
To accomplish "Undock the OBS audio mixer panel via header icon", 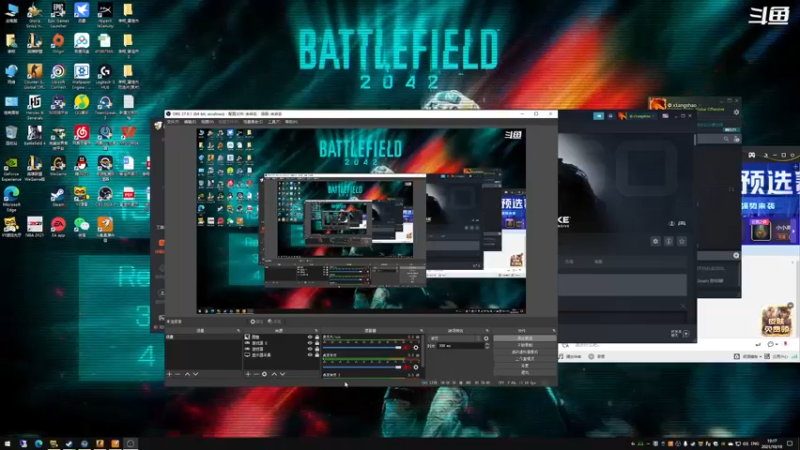I will tap(421, 331).
